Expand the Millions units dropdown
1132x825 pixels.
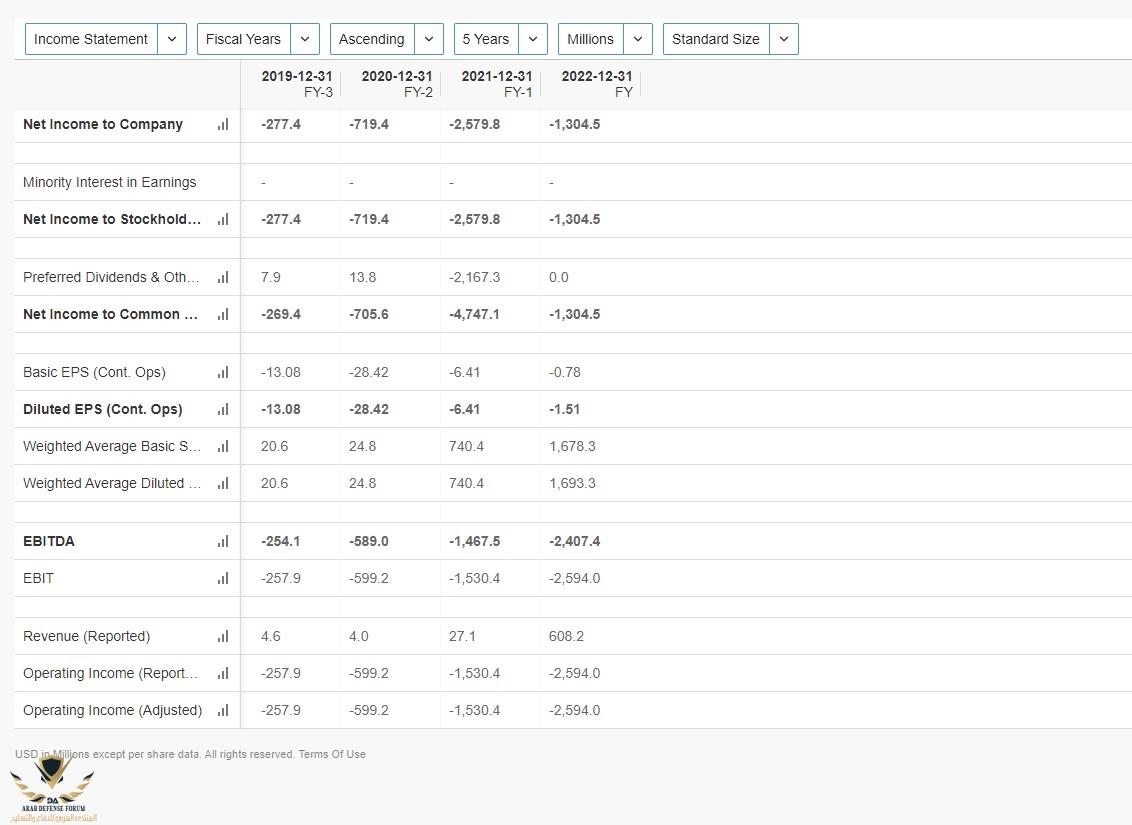(605, 39)
